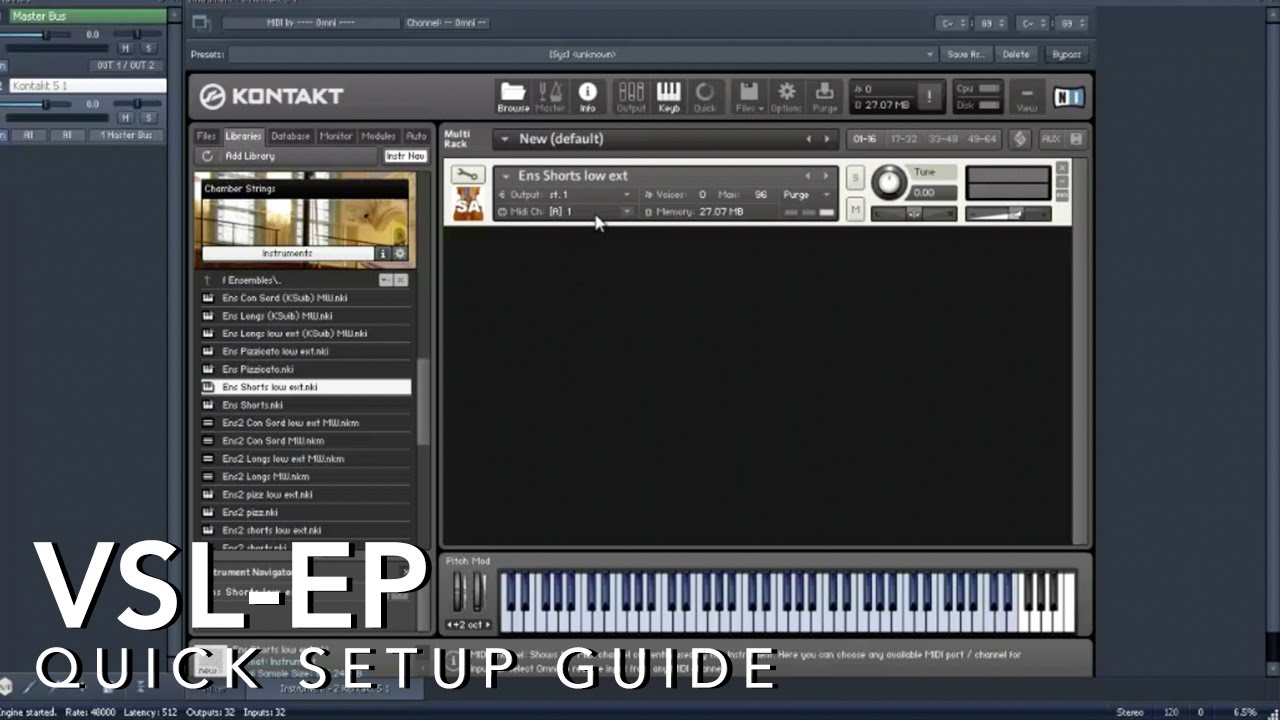
Task: Toggle the Keyb on-screen keyboard
Action: tap(668, 96)
